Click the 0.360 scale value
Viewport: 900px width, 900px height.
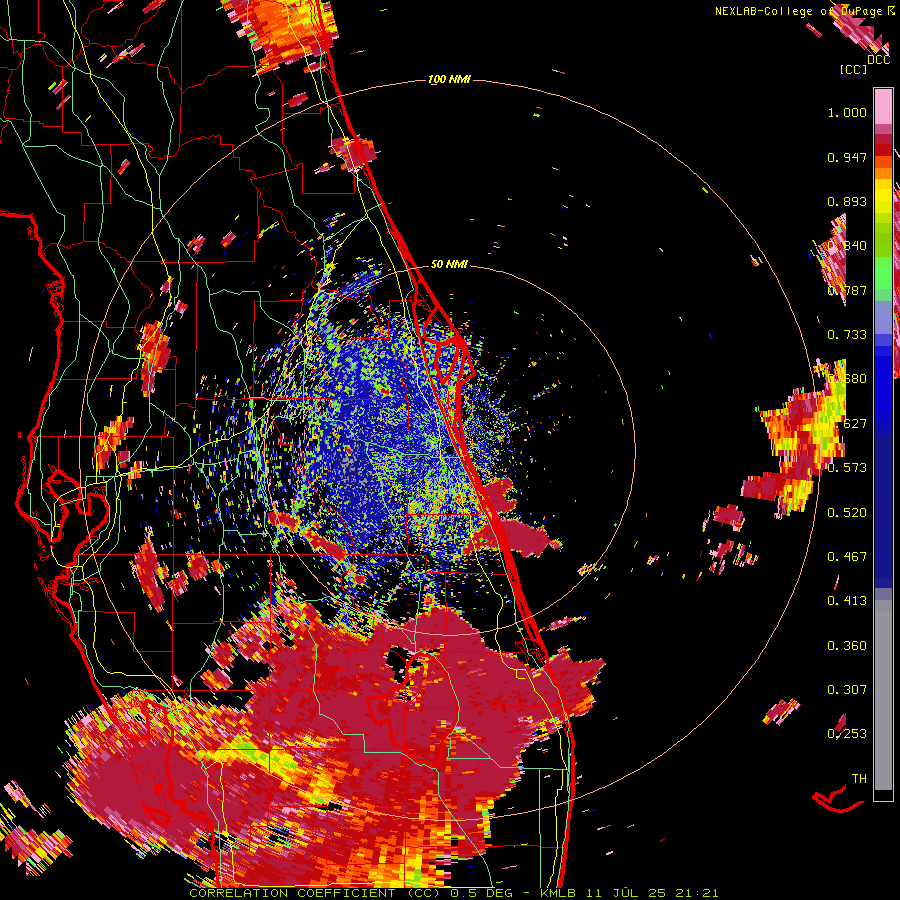tap(847, 645)
